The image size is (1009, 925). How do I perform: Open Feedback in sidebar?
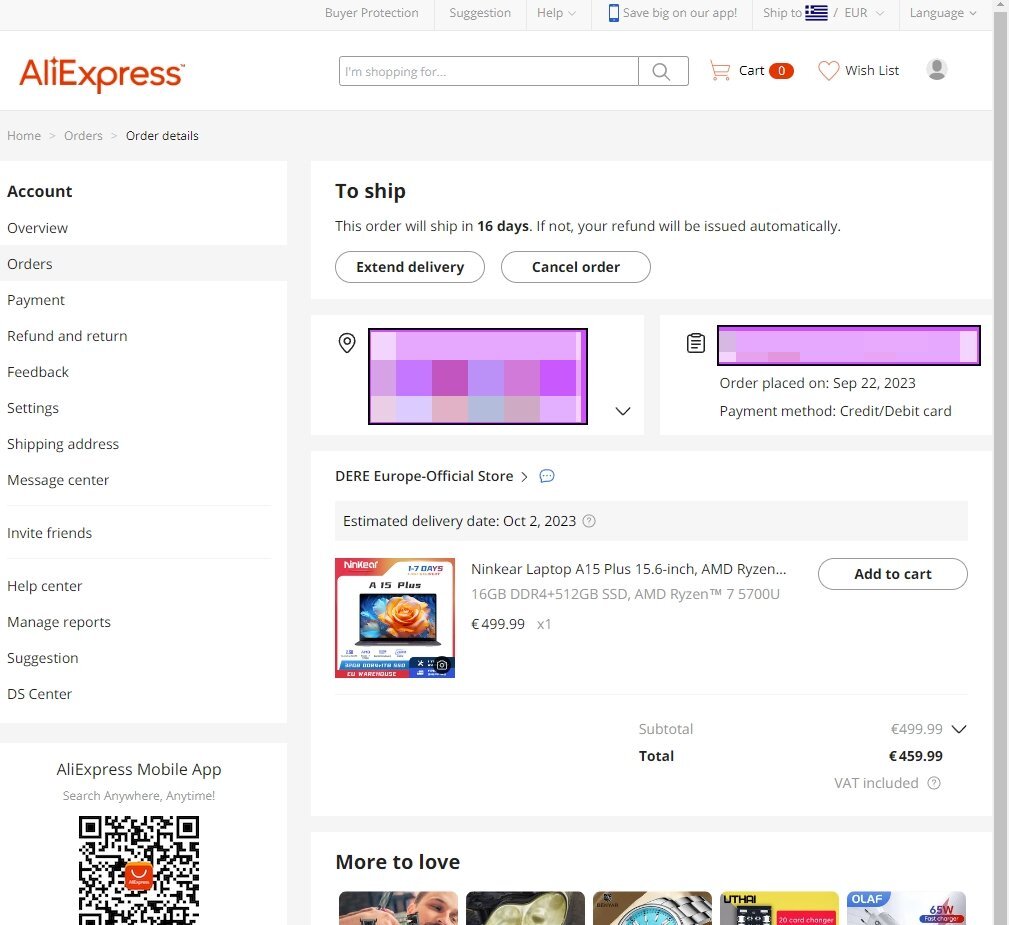38,372
